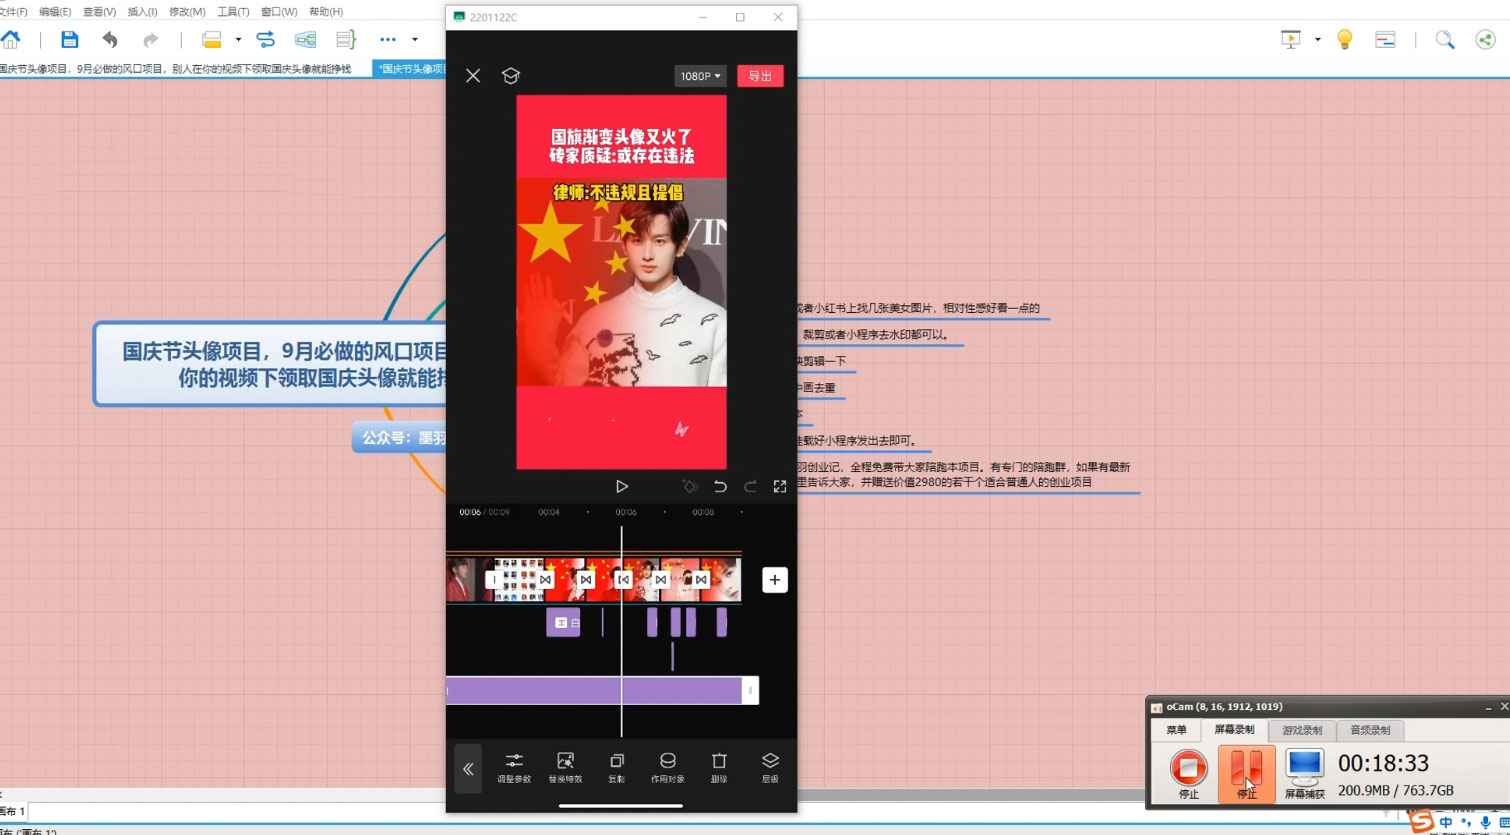Click the 调整参数 adjust parameters icon
Image resolution: width=1510 pixels, height=835 pixels.
point(514,767)
